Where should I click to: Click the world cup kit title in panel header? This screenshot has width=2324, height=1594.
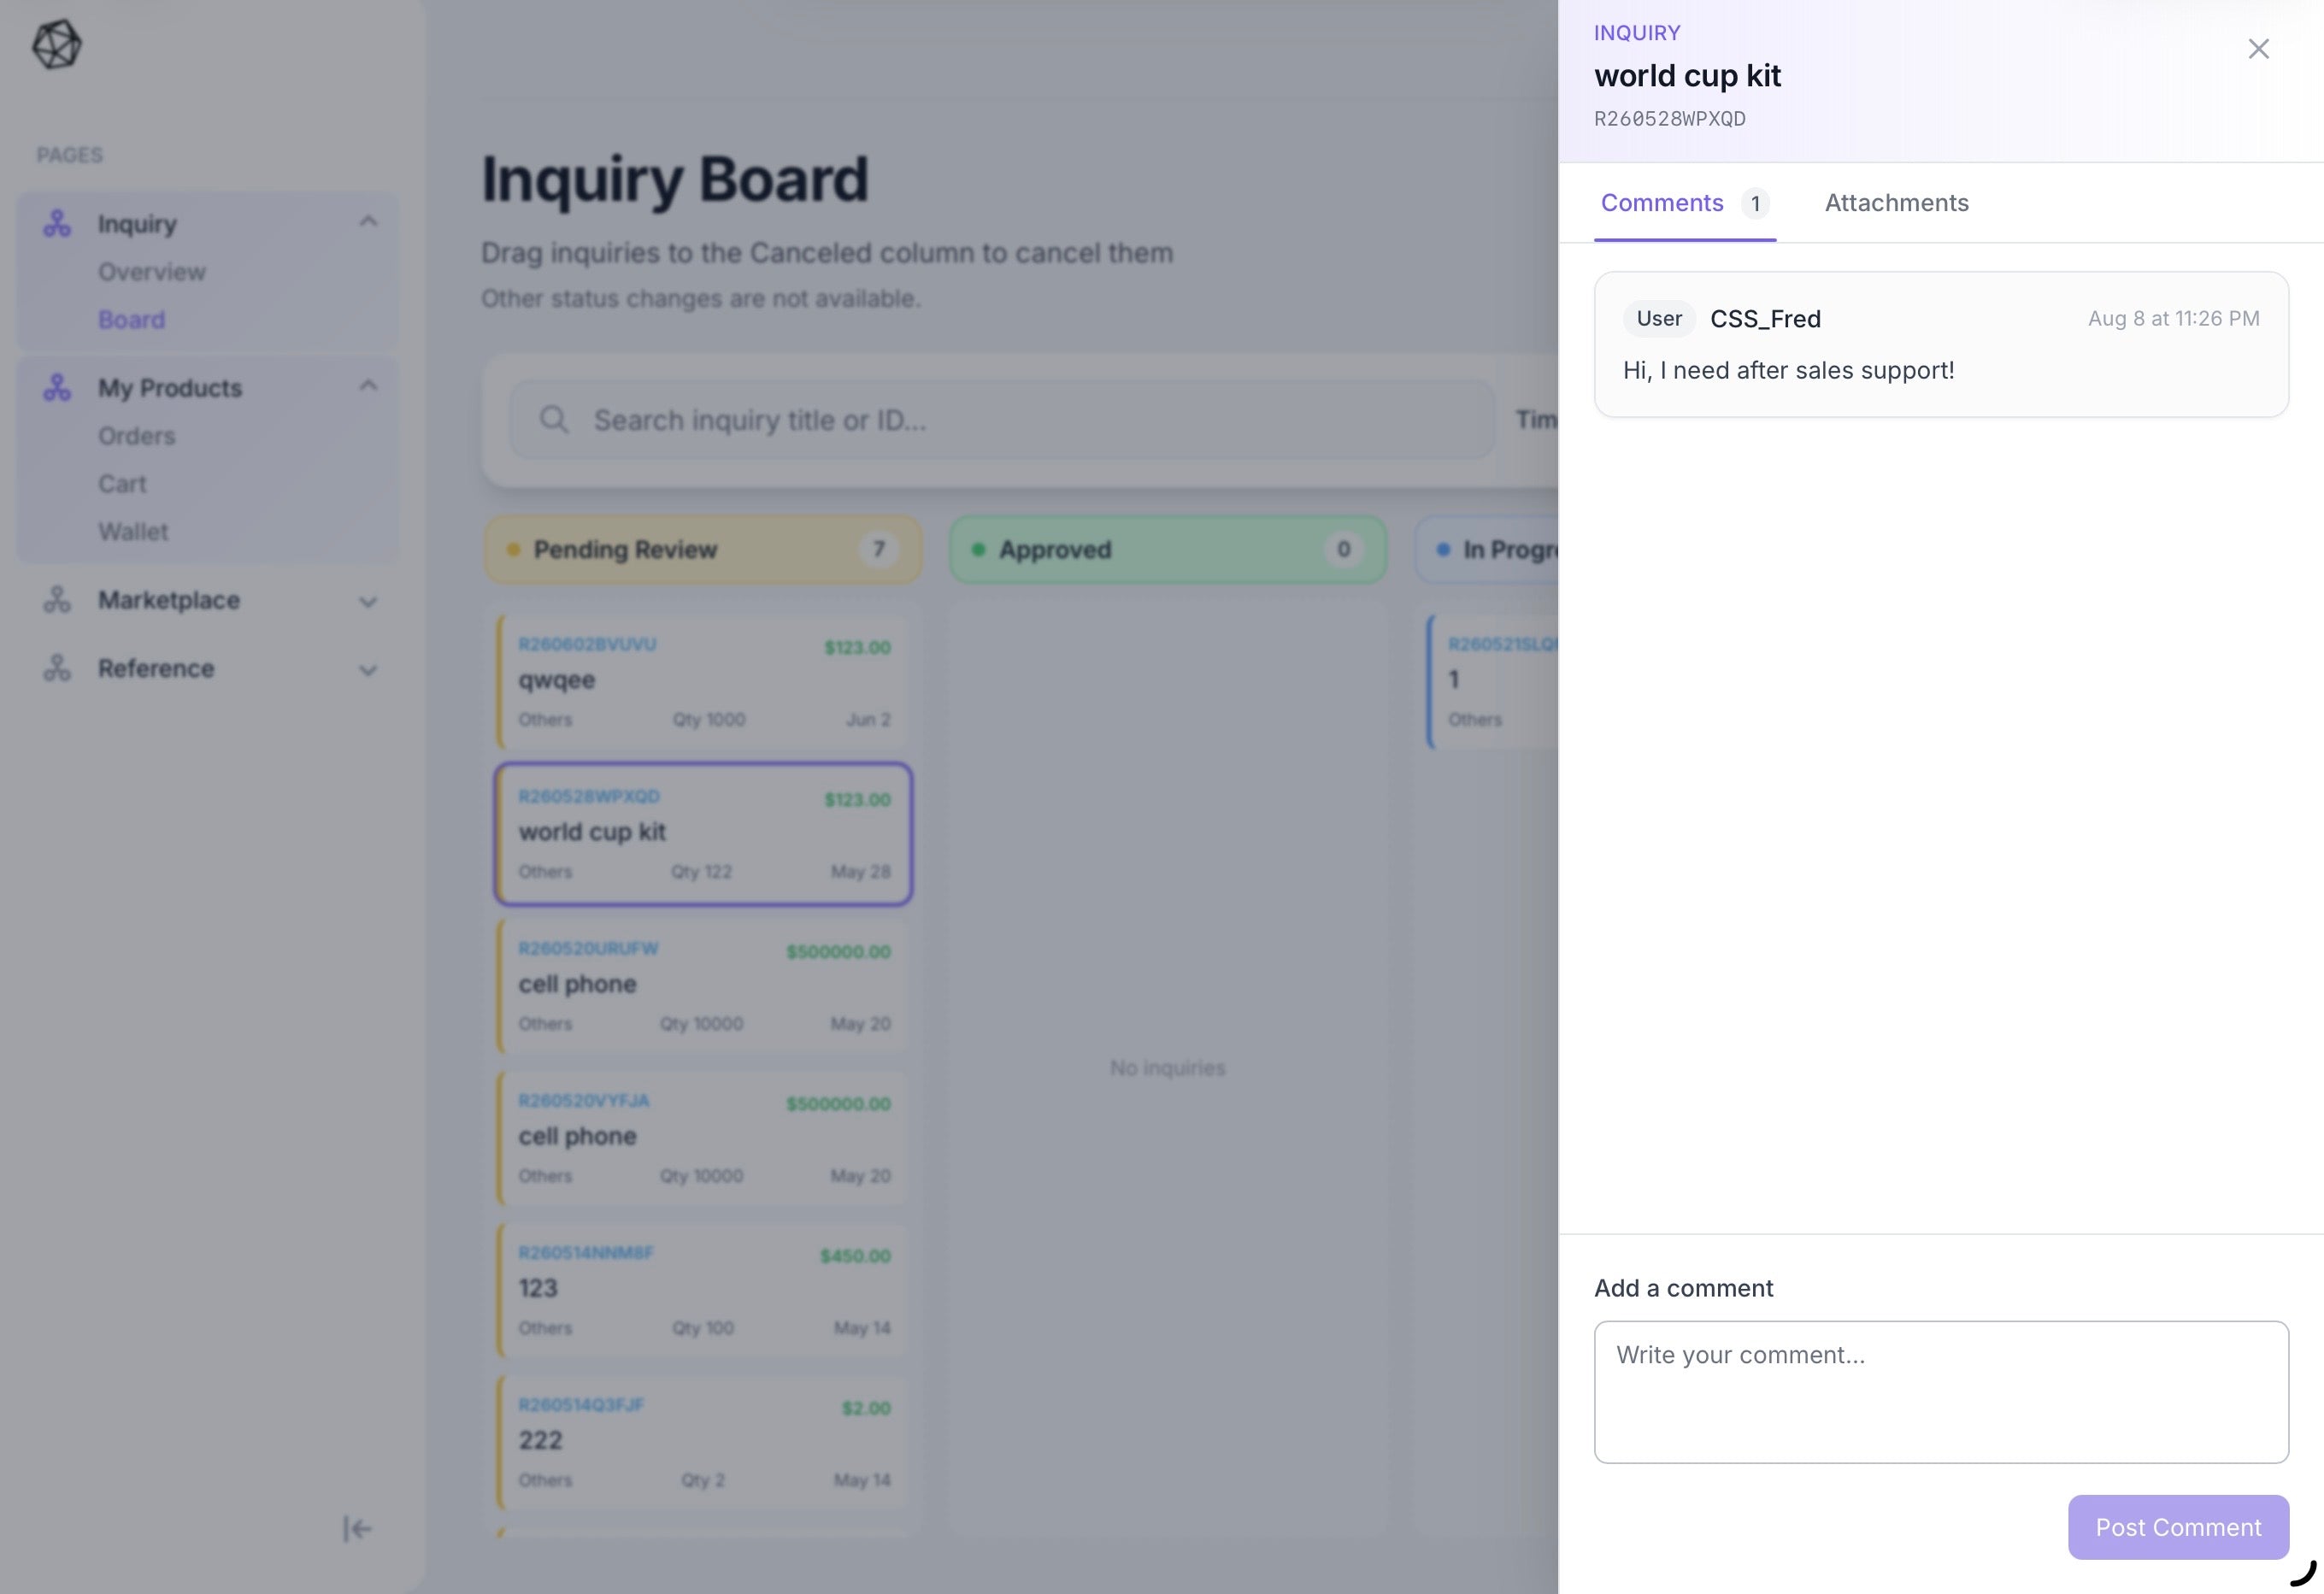(1687, 76)
